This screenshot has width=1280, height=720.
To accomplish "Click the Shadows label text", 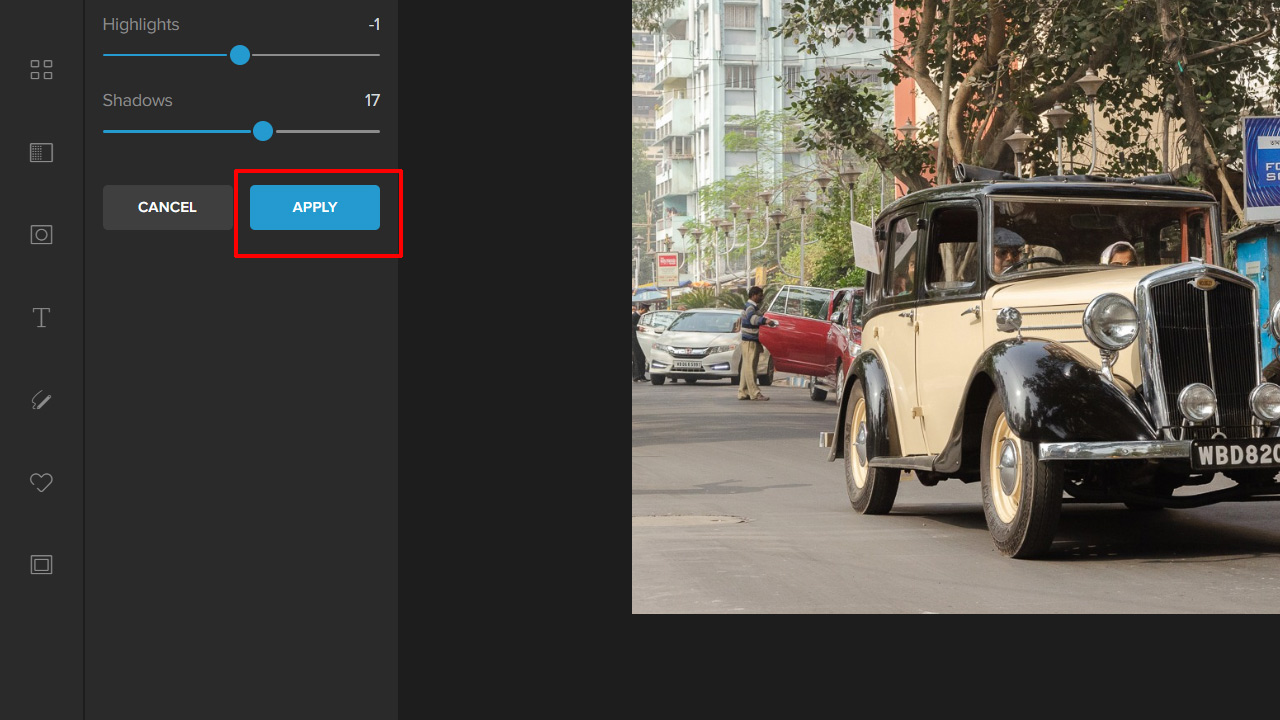I will click(x=137, y=100).
